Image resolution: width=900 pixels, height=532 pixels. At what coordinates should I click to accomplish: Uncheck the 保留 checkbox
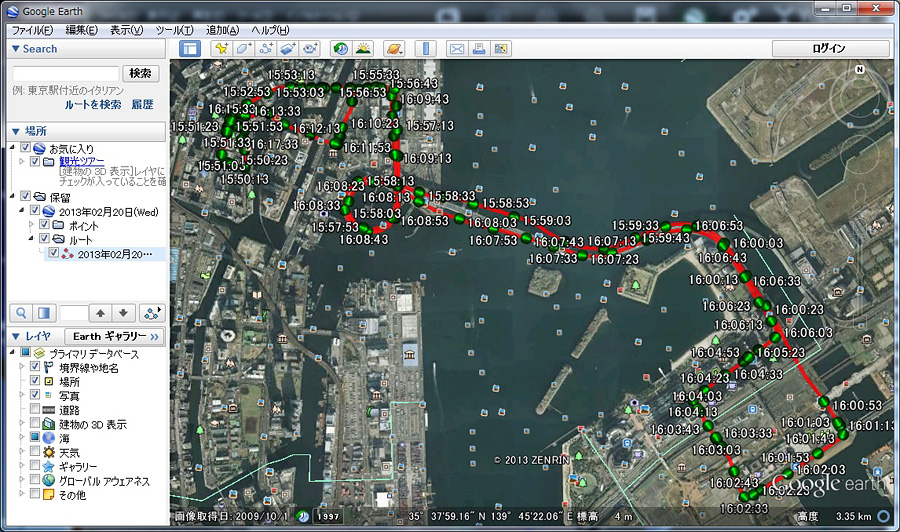coord(25,197)
